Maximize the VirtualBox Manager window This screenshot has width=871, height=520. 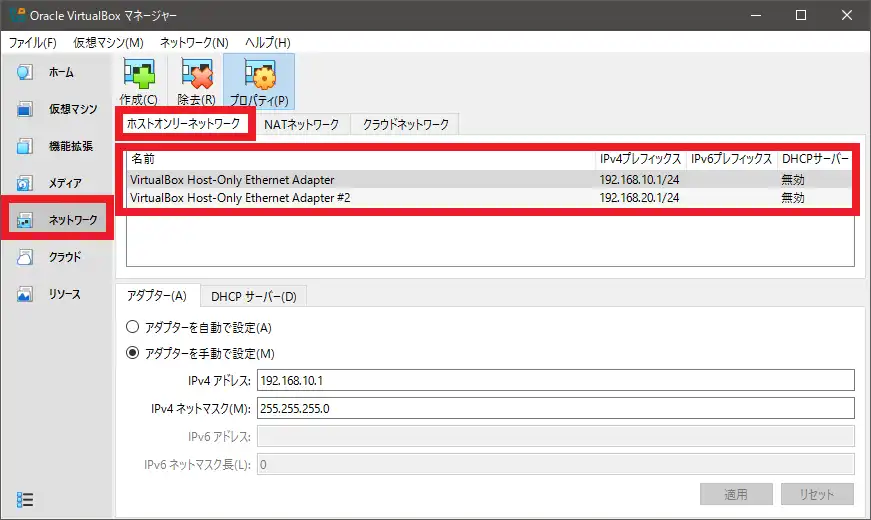(x=801, y=15)
